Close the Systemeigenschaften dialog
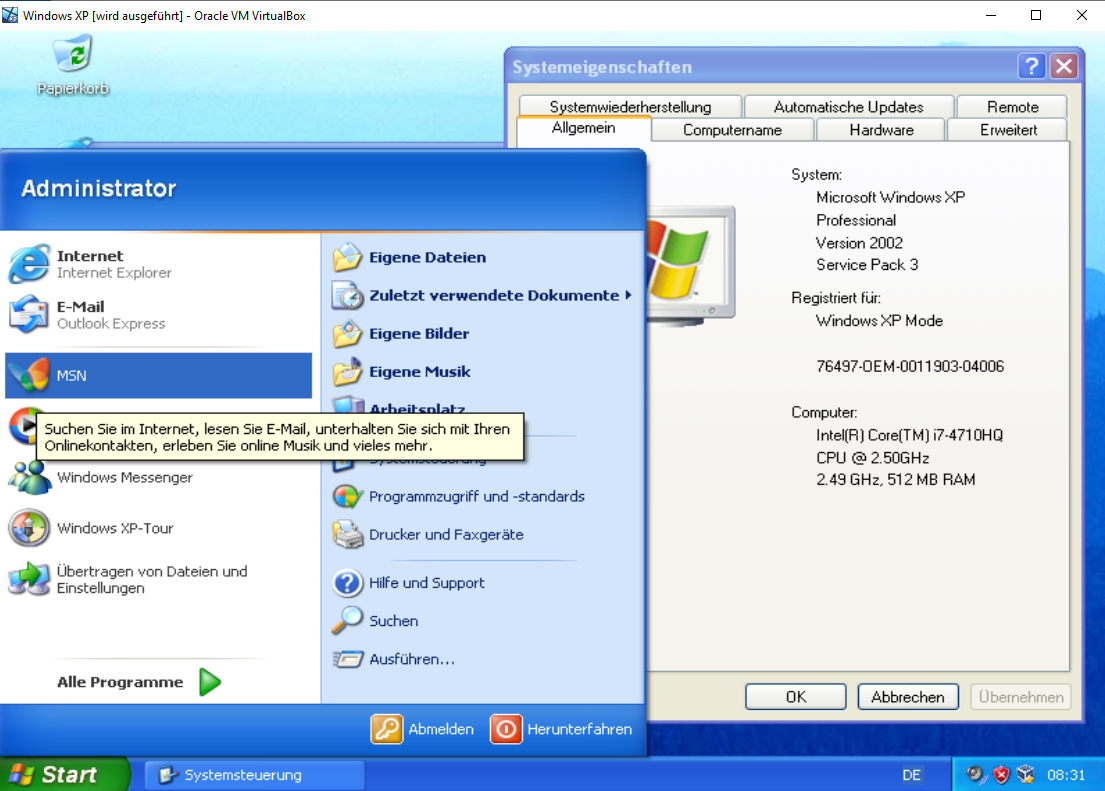The height and width of the screenshot is (791, 1105). click(x=1064, y=66)
